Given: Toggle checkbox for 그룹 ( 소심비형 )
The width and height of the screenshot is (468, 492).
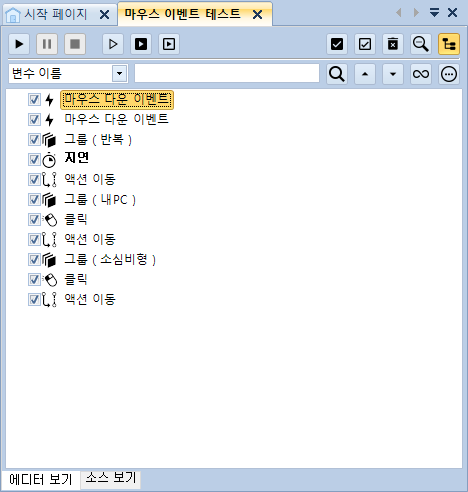Looking at the screenshot, I should click(x=34, y=259).
